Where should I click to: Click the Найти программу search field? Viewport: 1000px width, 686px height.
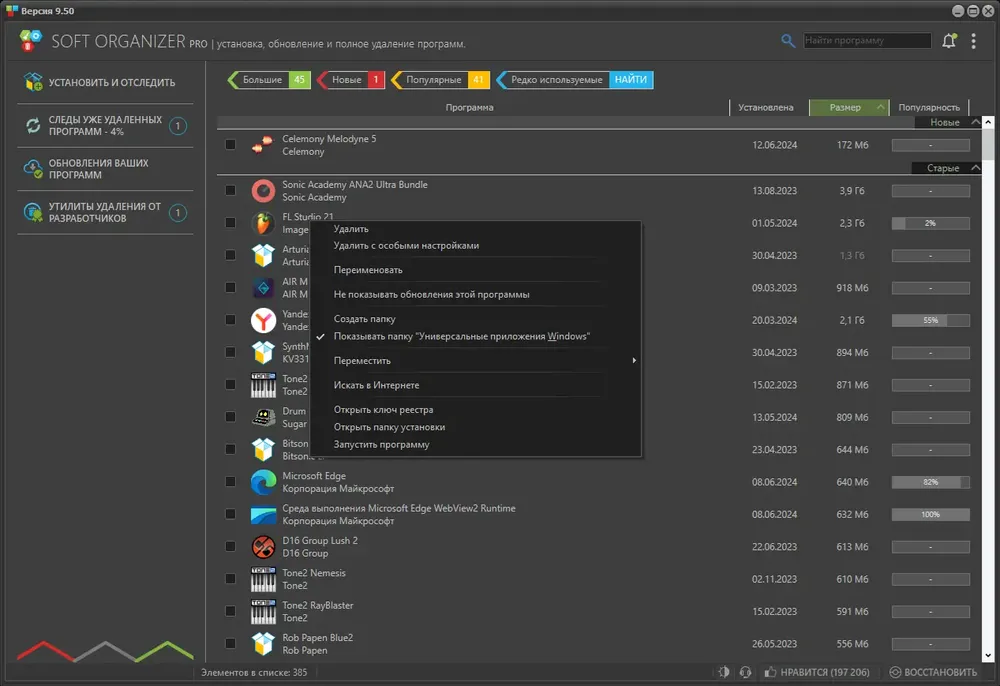[867, 41]
